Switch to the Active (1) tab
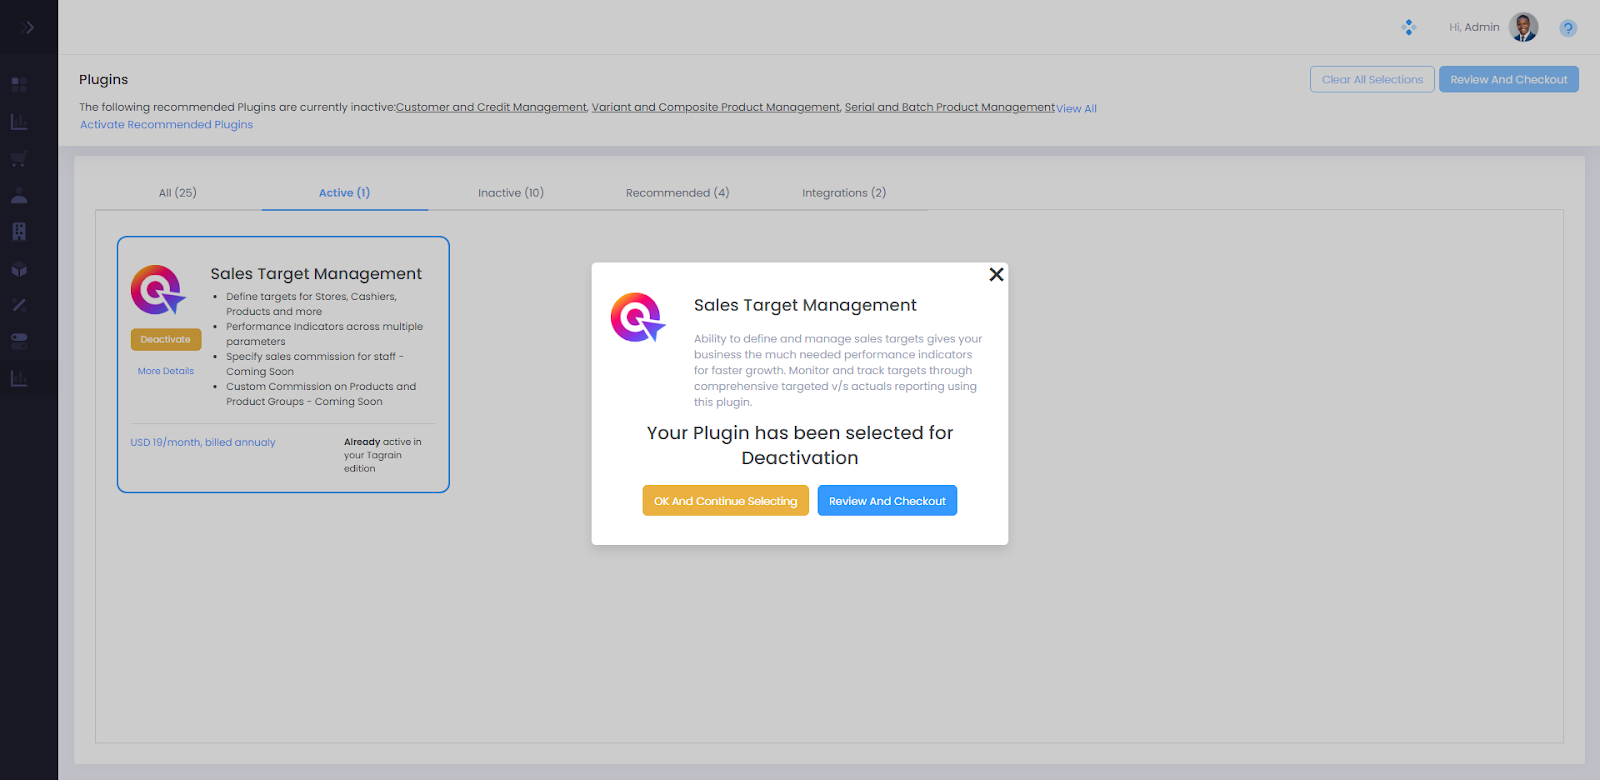1600x780 pixels. pos(344,193)
